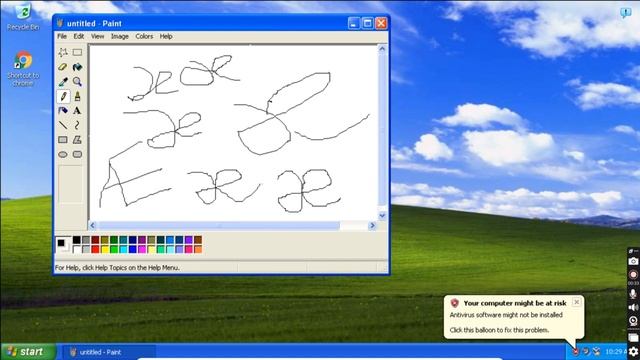The image size is (640, 360).
Task: Click the horizontal scrollbar left arrow
Action: pyautogui.click(x=93, y=225)
